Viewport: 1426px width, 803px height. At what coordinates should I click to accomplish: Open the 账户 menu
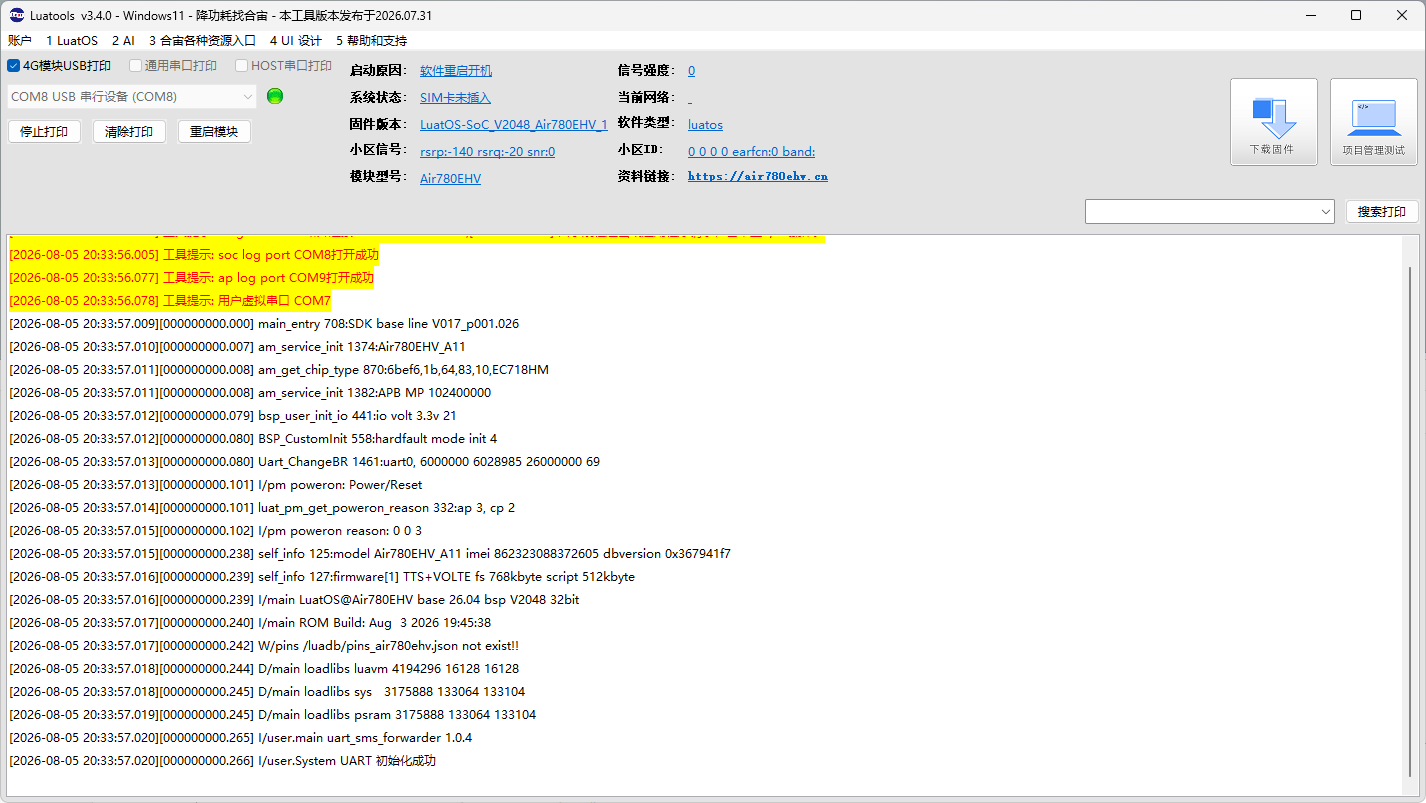[x=20, y=41]
